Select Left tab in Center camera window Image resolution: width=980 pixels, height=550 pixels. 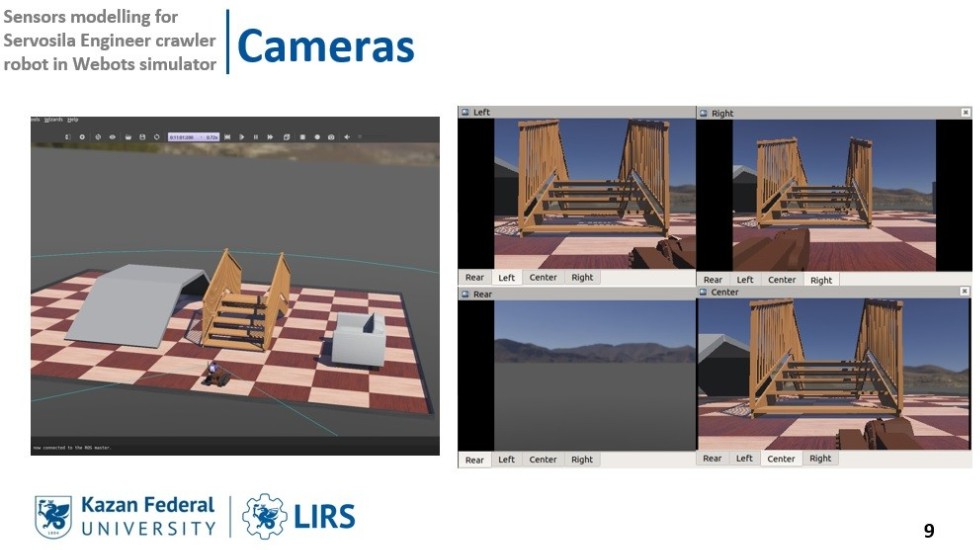[744, 458]
